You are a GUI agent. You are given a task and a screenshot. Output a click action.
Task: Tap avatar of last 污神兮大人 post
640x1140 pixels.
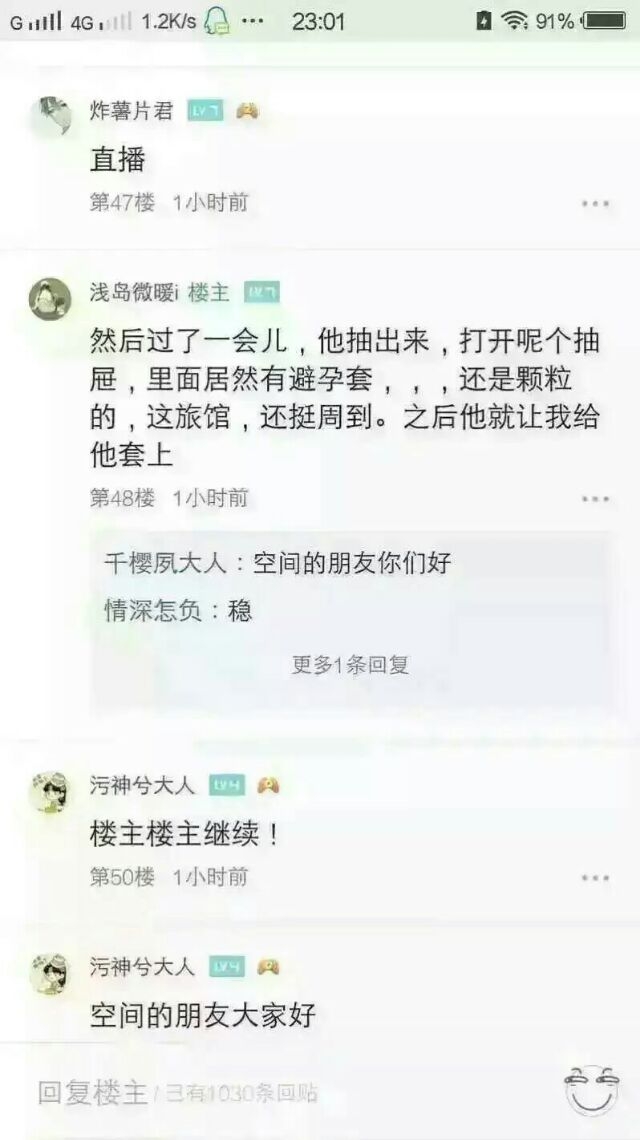50,974
